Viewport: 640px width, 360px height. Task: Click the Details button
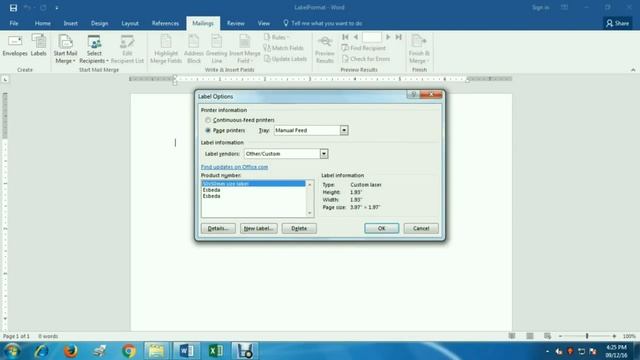click(218, 229)
